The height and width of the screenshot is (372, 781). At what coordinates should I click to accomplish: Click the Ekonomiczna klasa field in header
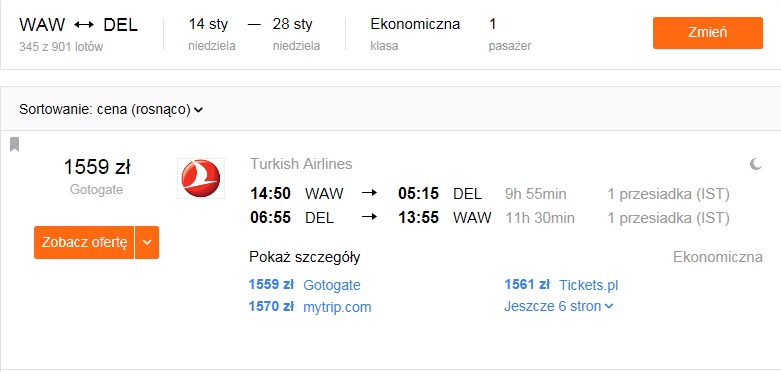pyautogui.click(x=415, y=34)
